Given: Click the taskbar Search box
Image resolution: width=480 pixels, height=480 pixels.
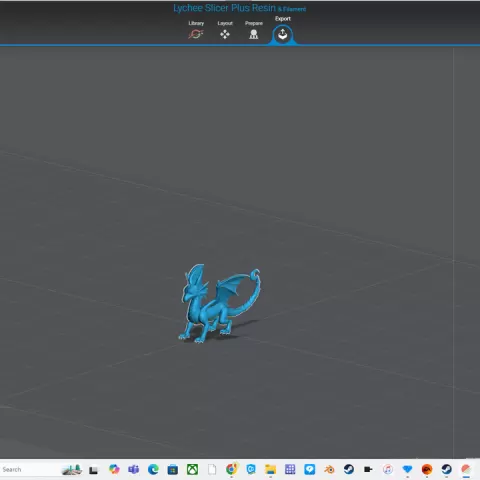Looking at the screenshot, I should (x=30, y=469).
